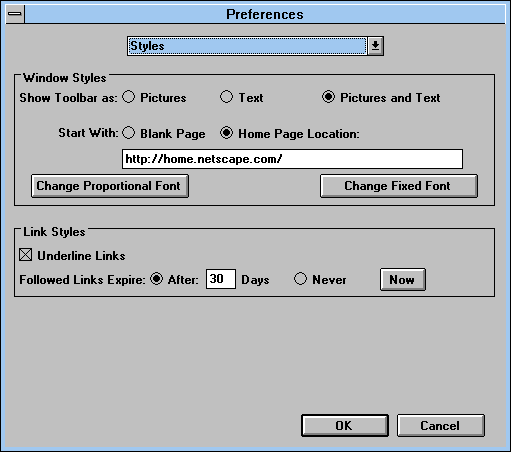Open the window system menu icon

(15, 14)
